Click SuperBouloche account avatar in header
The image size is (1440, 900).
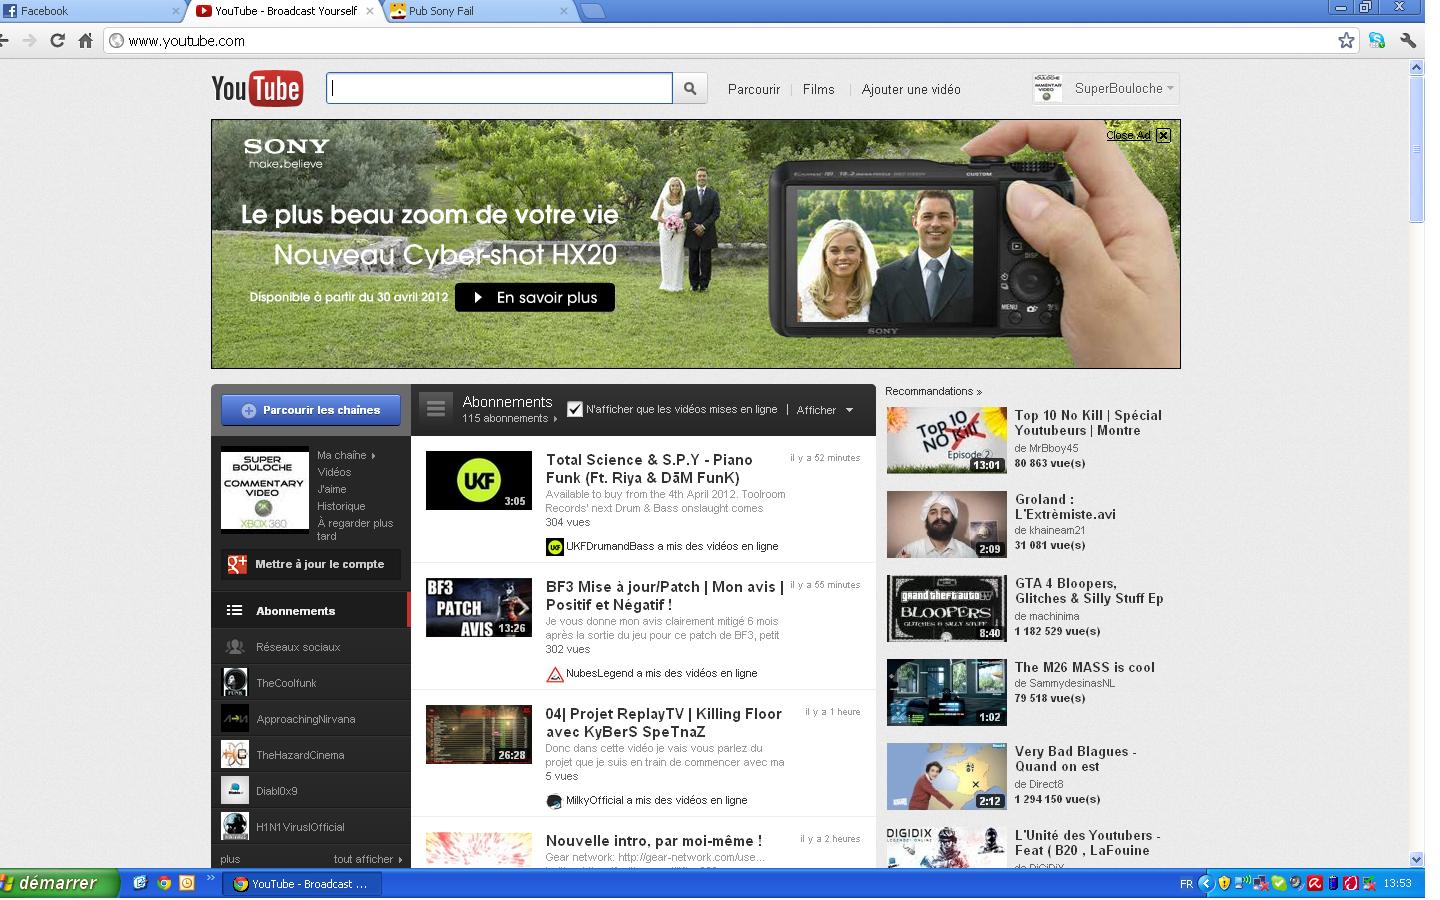coord(1048,88)
